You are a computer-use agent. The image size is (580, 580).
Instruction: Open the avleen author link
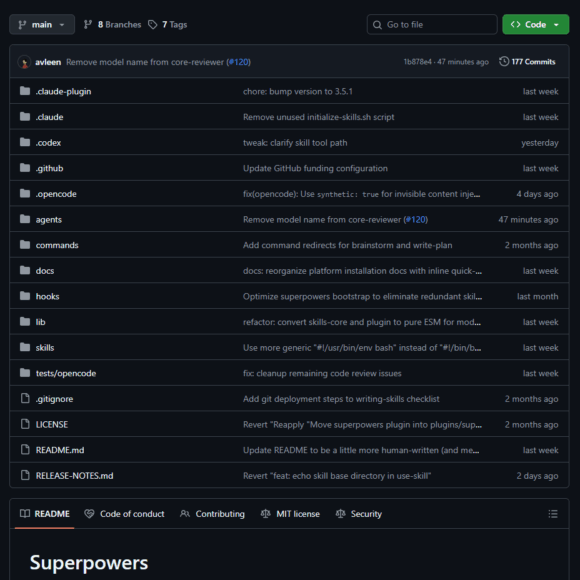[48, 62]
